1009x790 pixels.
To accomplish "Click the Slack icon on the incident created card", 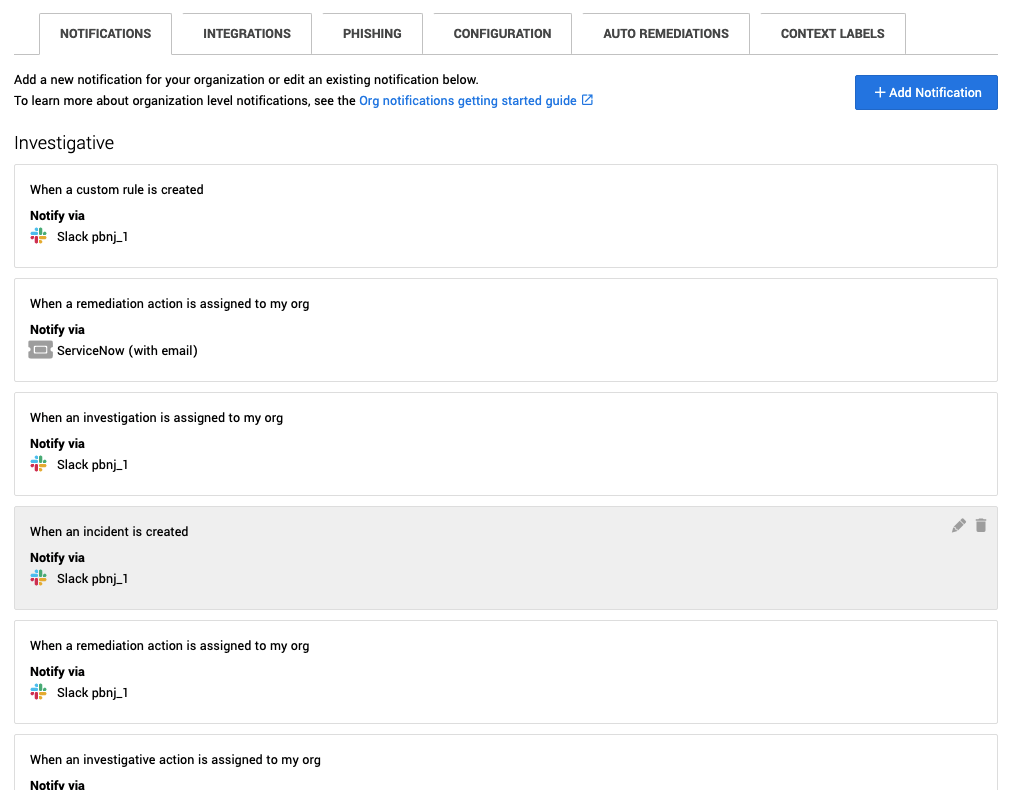I will coord(38,578).
